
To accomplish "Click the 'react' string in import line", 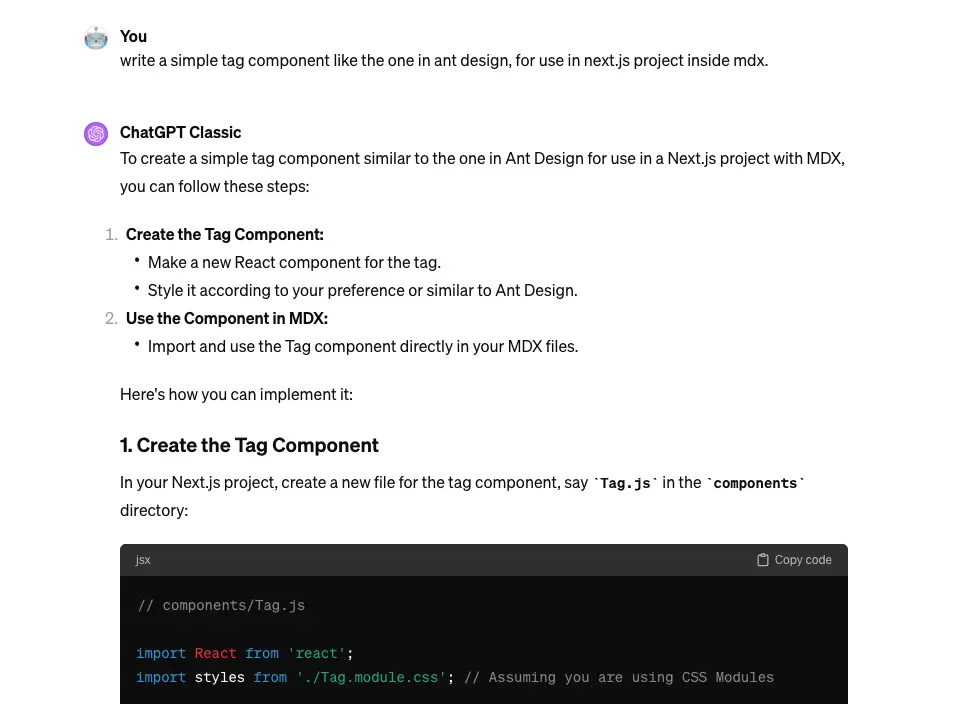I will (317, 653).
